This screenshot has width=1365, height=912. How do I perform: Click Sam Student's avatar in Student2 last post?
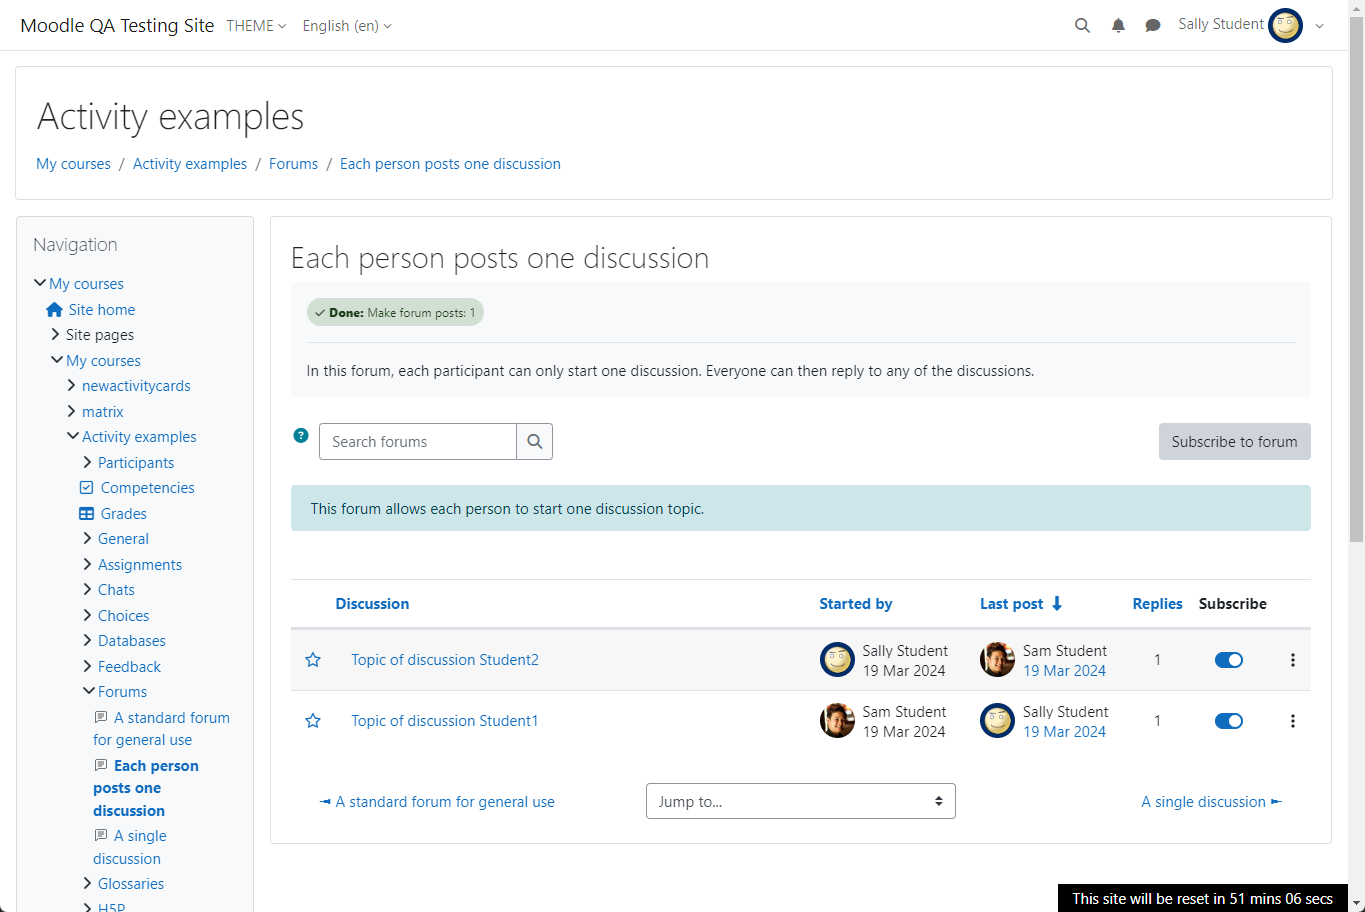[997, 660]
